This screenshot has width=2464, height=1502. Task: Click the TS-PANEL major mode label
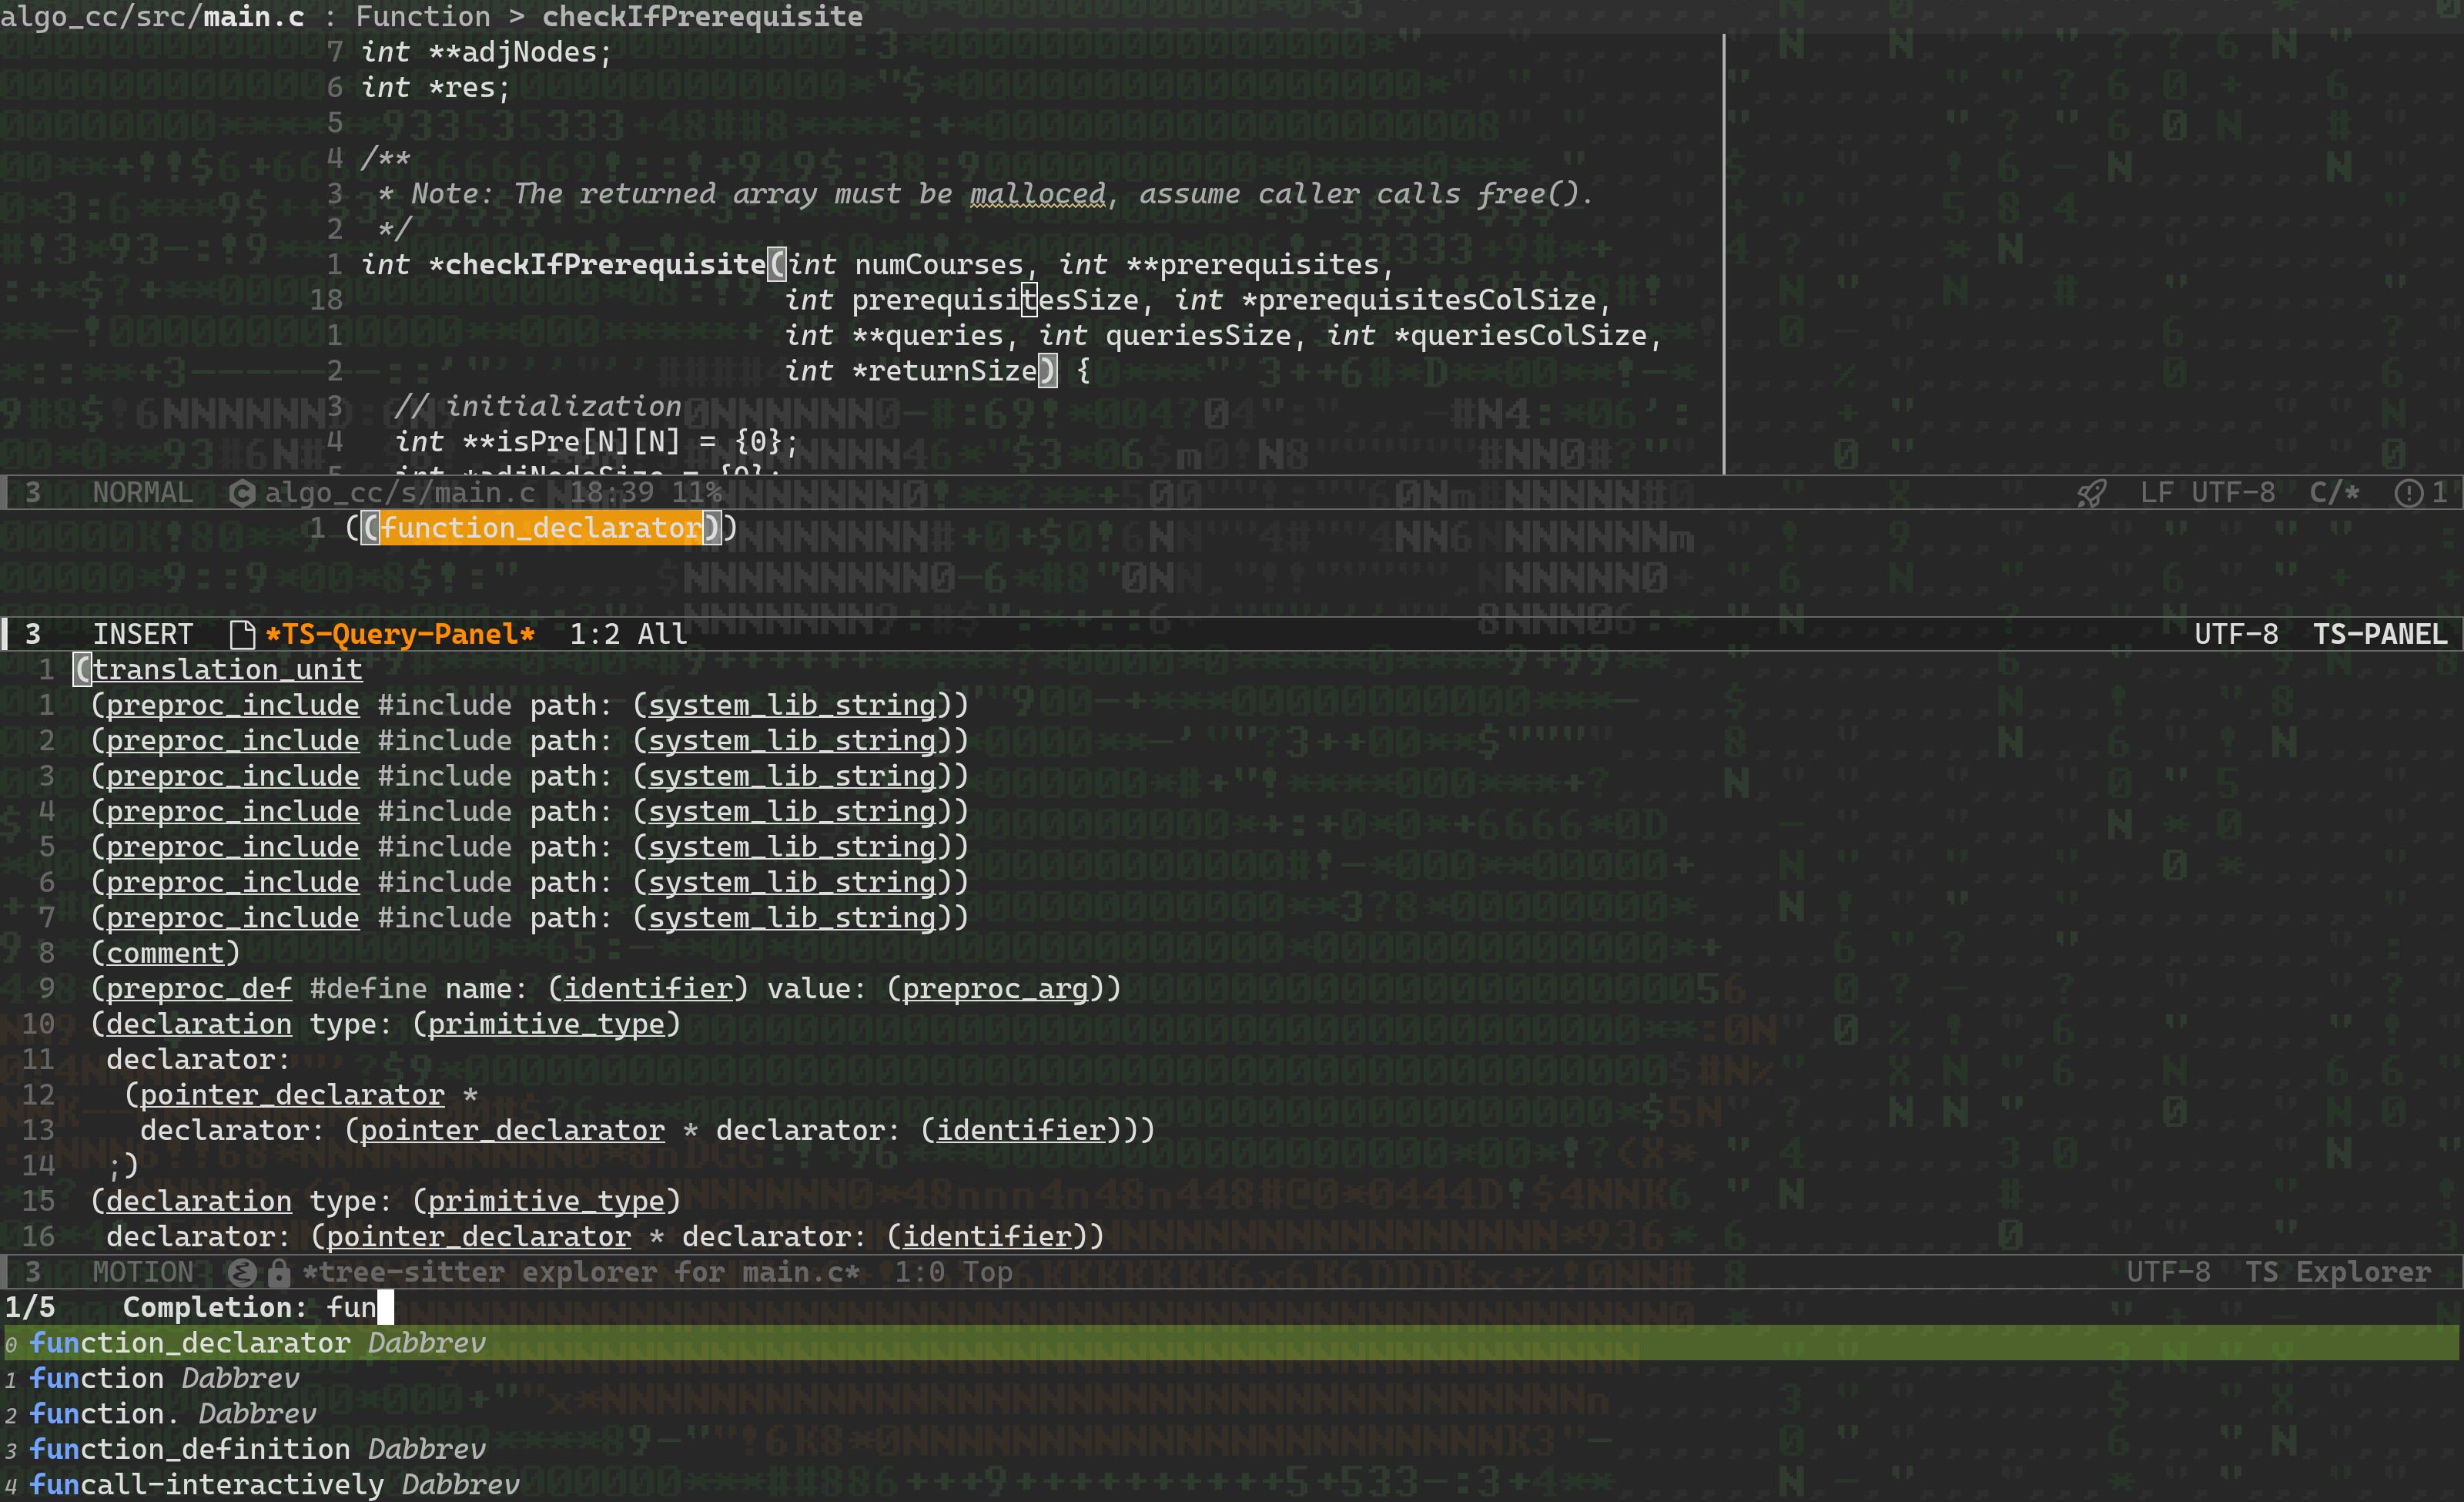2379,634
